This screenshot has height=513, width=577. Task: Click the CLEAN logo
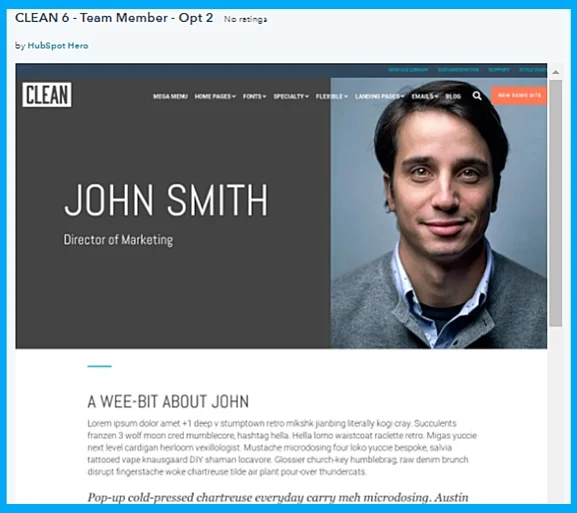click(47, 95)
